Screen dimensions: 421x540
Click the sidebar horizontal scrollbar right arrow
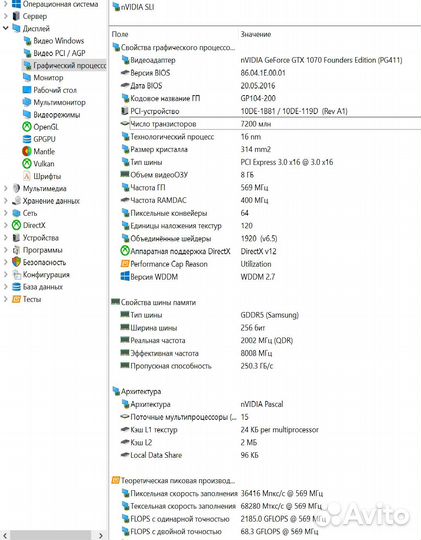[x=101, y=536]
